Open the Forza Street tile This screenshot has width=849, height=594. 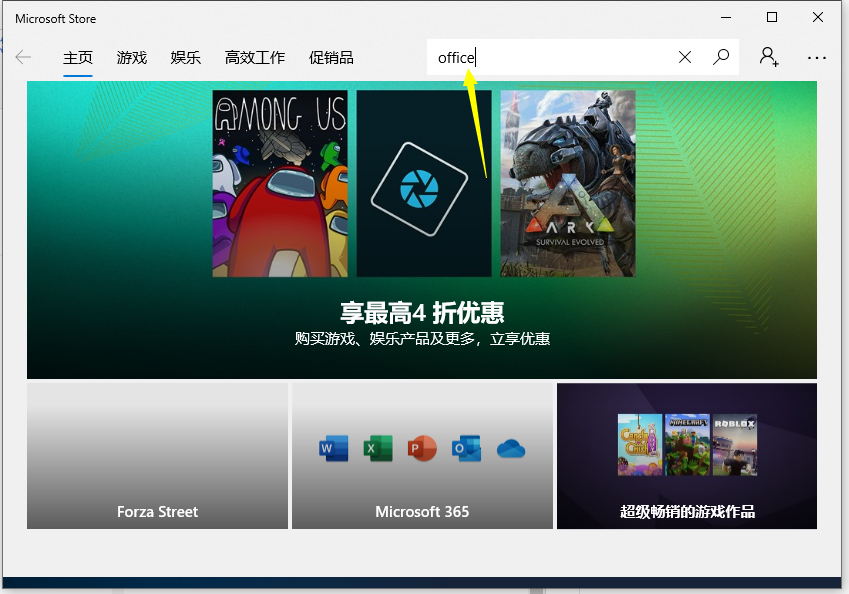(x=157, y=456)
